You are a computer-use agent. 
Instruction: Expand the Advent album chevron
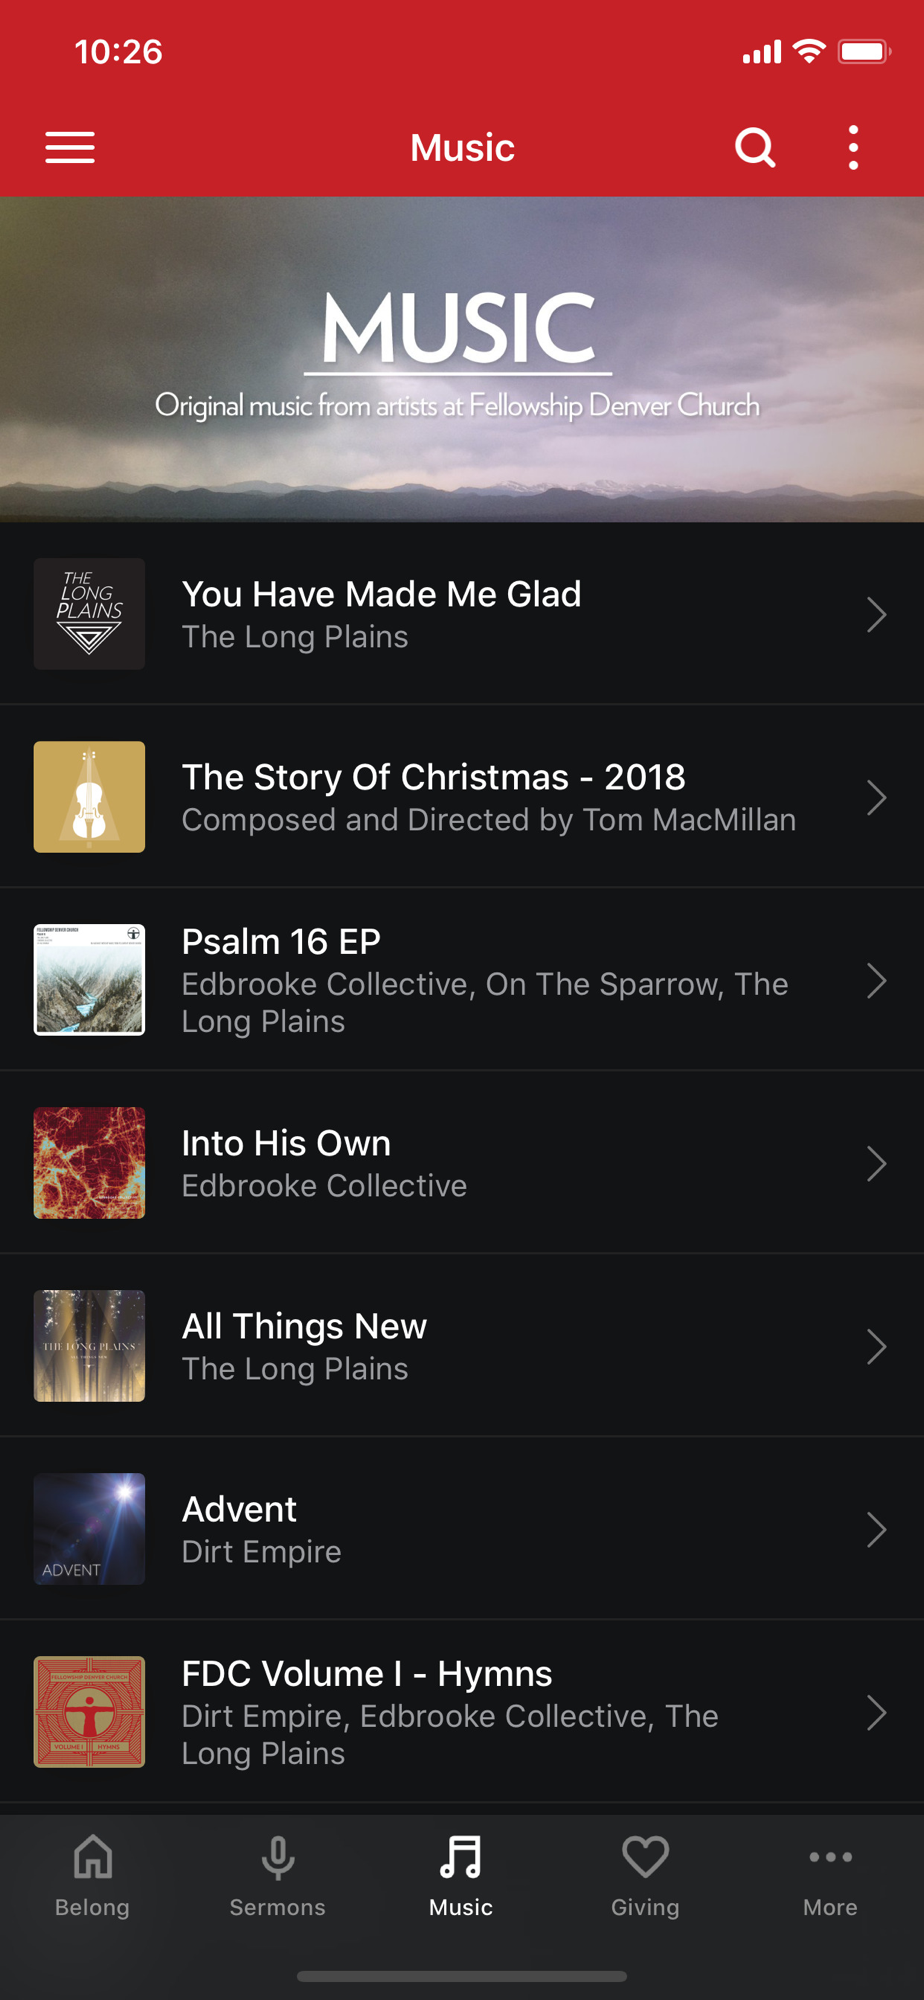tap(876, 1530)
